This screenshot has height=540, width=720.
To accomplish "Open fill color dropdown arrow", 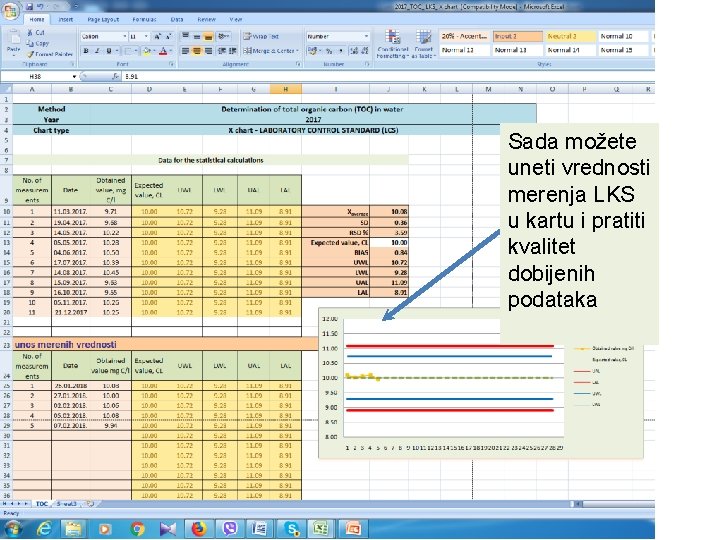I will pyautogui.click(x=154, y=51).
